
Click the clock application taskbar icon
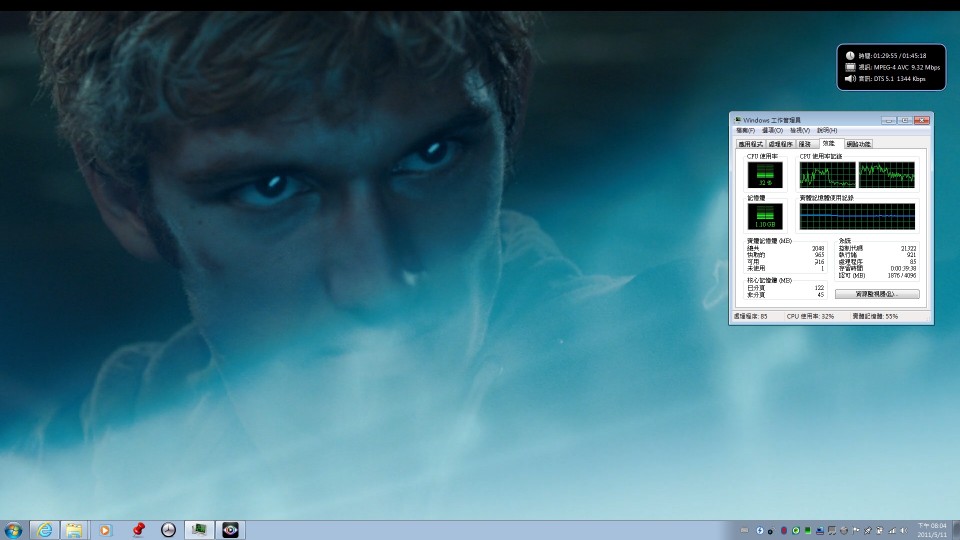pos(168,530)
